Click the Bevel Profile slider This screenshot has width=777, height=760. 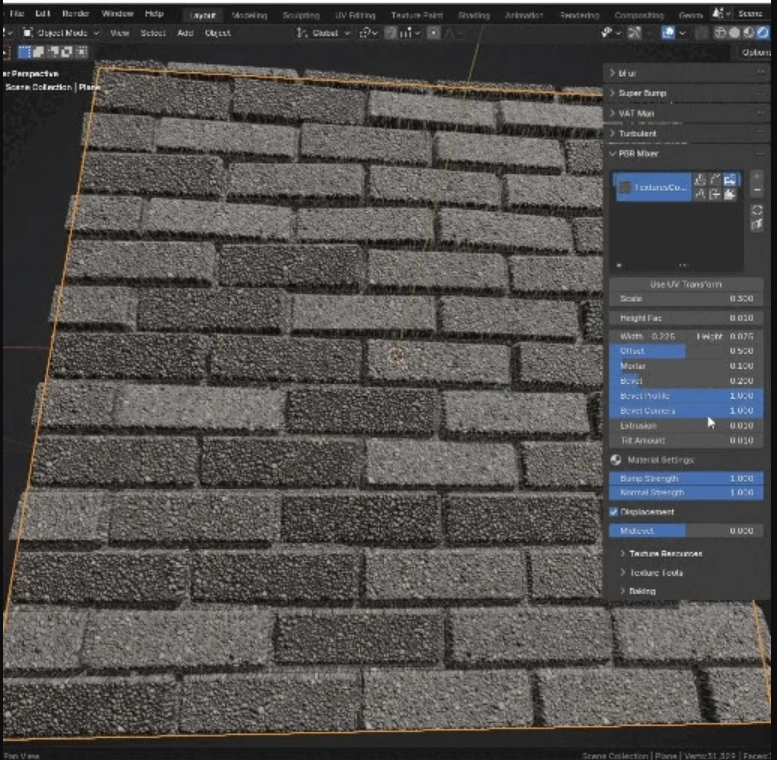685,396
